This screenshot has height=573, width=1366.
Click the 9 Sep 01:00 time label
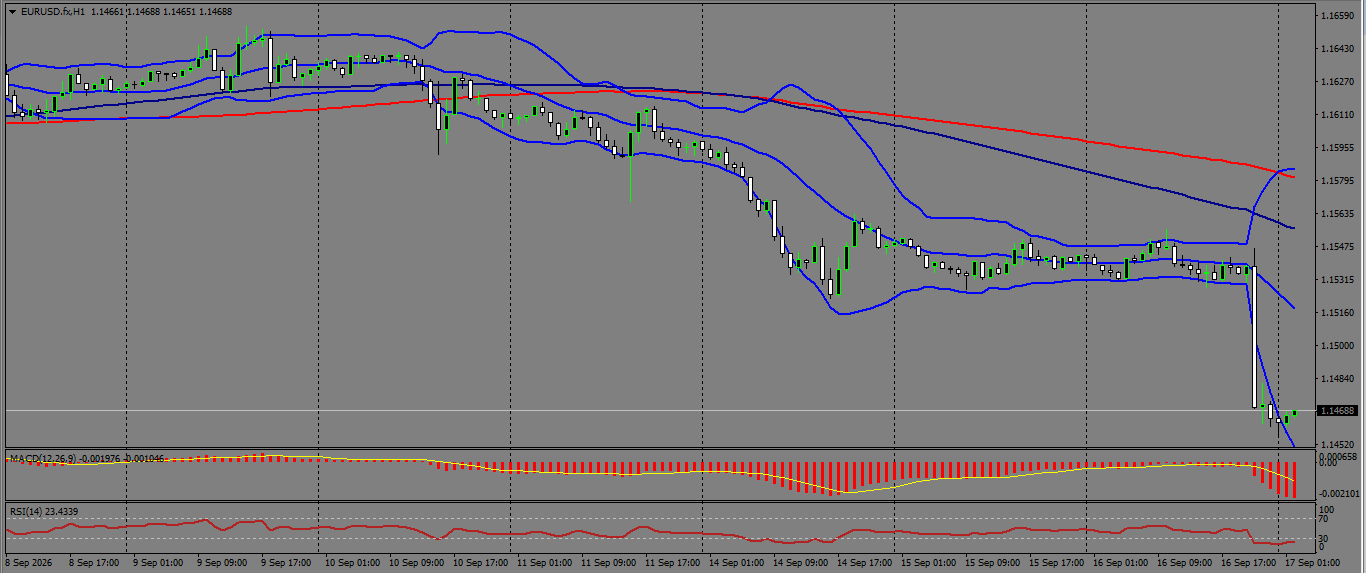pos(158,563)
